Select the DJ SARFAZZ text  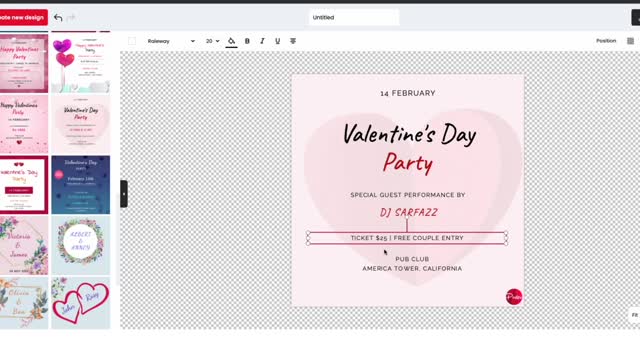[x=409, y=212]
